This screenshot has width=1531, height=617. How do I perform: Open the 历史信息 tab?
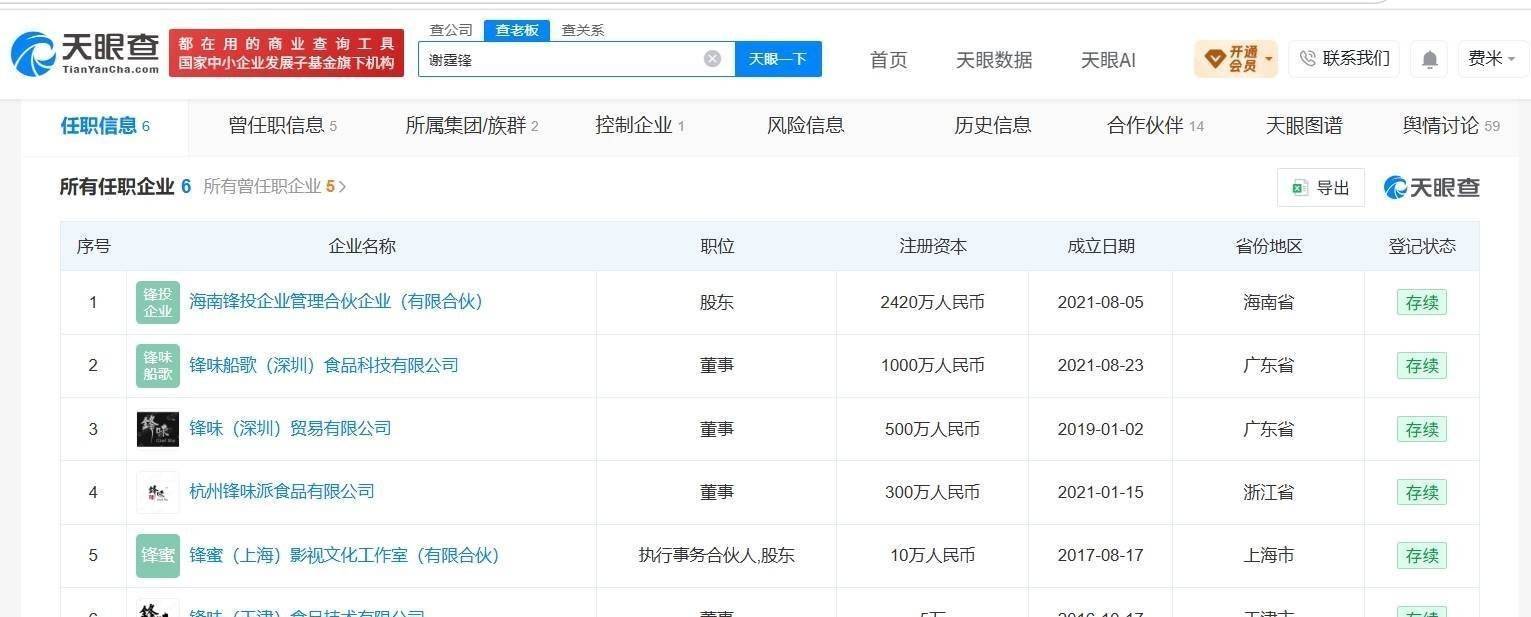click(993, 126)
